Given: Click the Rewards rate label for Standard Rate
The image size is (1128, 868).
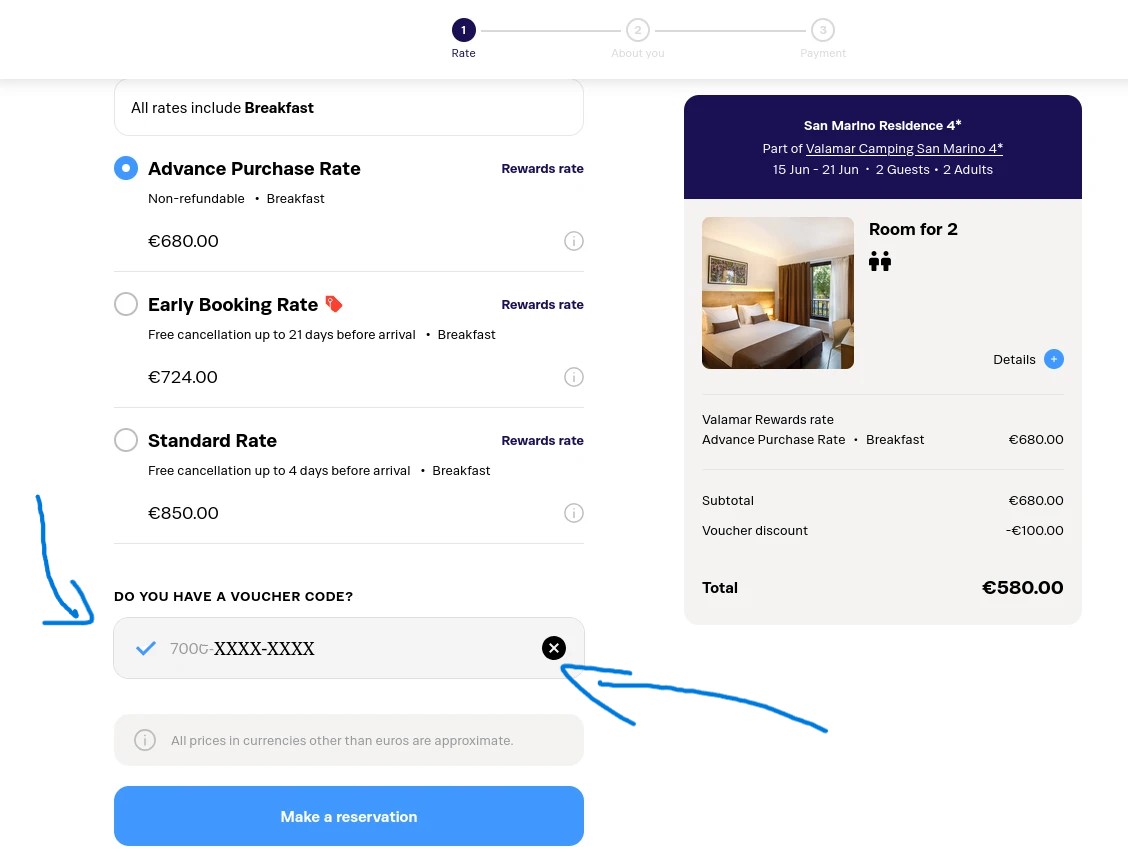Looking at the screenshot, I should coord(542,440).
